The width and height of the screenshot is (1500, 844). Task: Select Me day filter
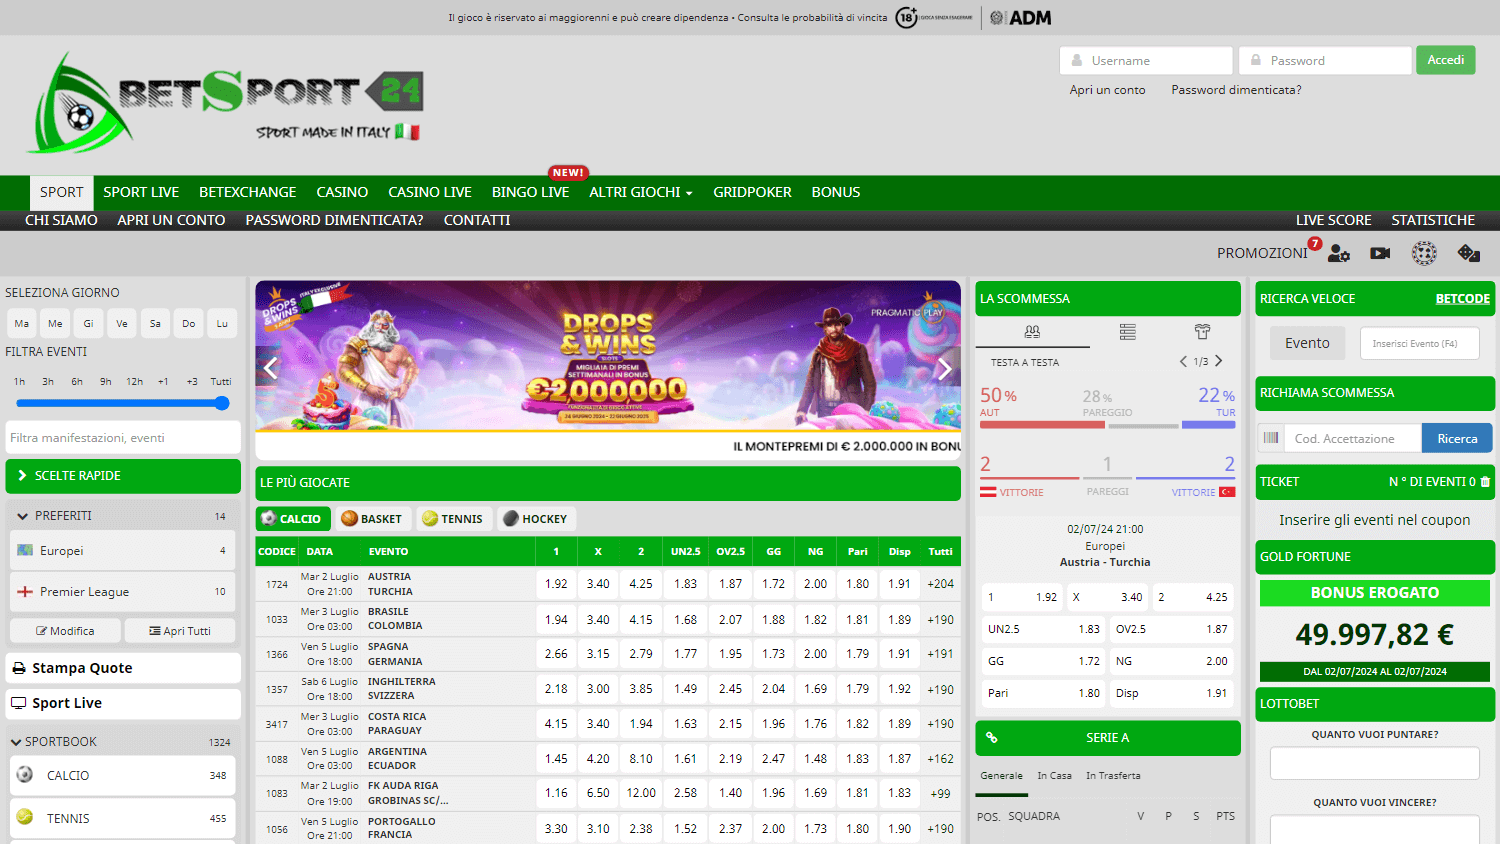click(x=55, y=323)
